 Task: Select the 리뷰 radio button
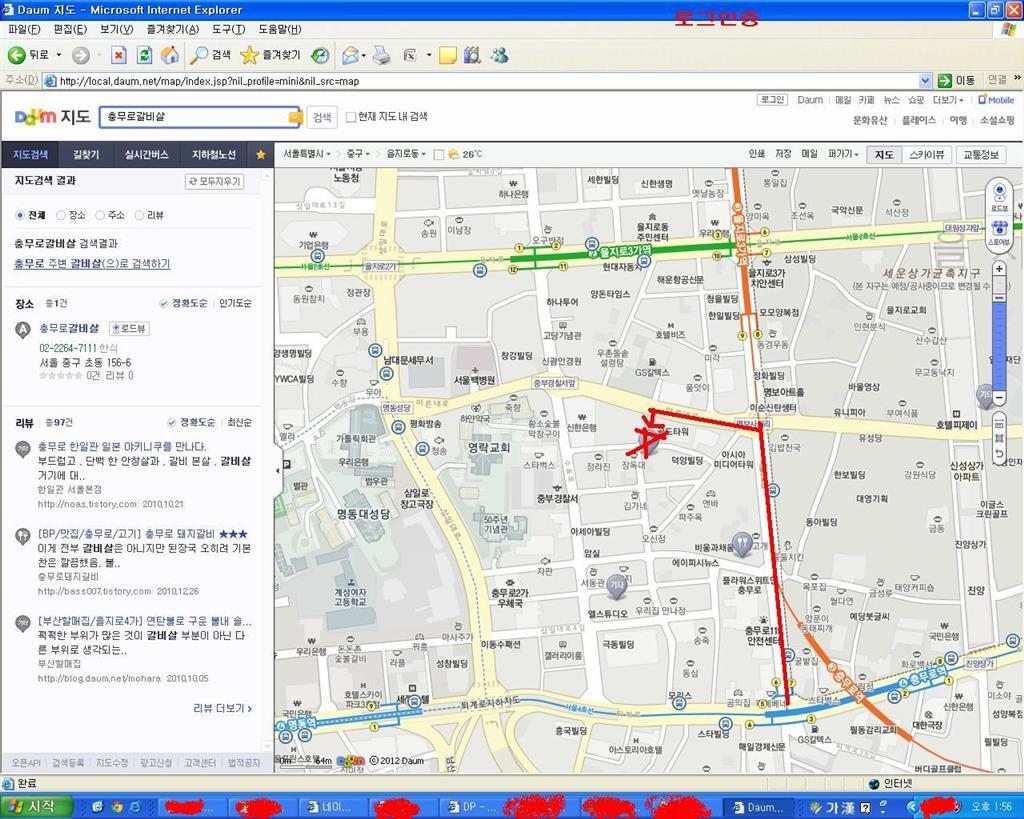[139, 215]
